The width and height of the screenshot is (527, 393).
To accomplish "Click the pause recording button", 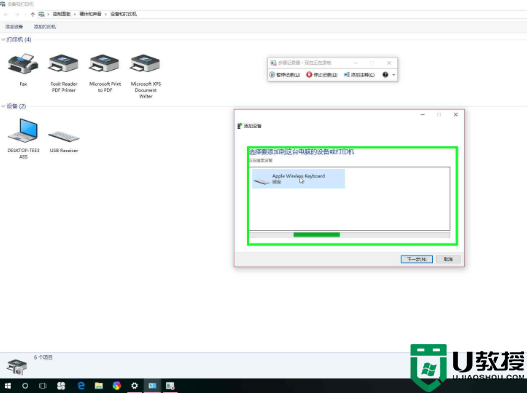I will coord(284,75).
